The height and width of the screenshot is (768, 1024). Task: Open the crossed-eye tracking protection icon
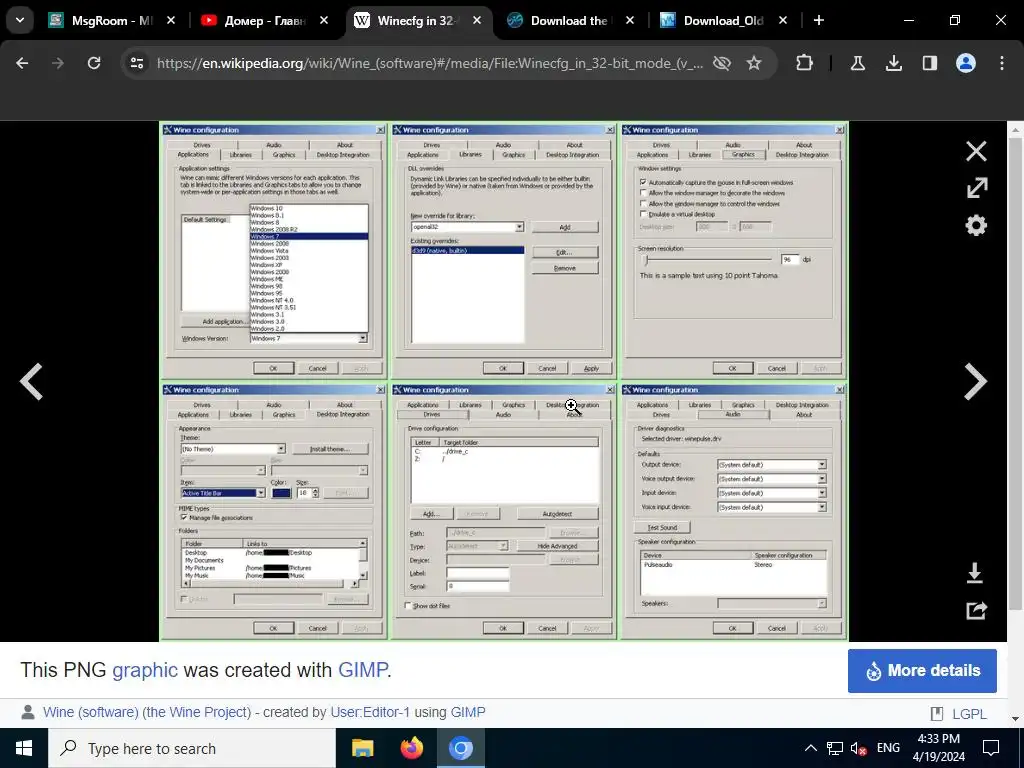pyautogui.click(x=722, y=63)
